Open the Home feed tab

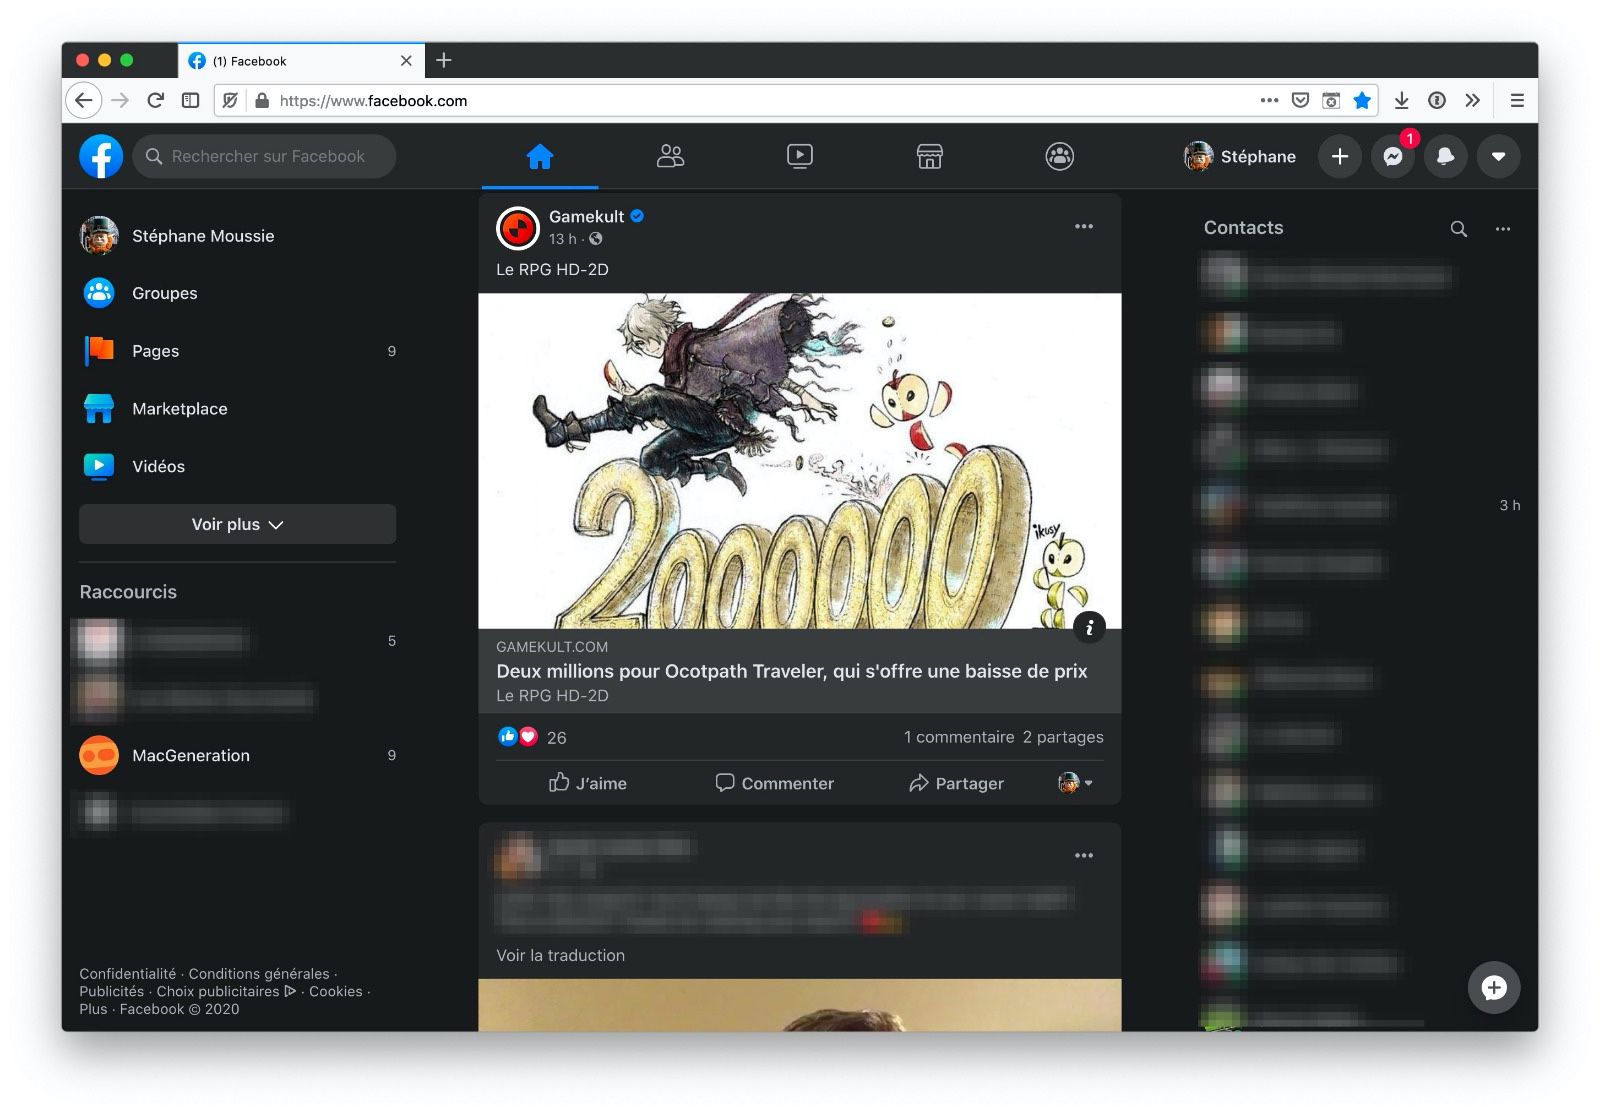(540, 156)
